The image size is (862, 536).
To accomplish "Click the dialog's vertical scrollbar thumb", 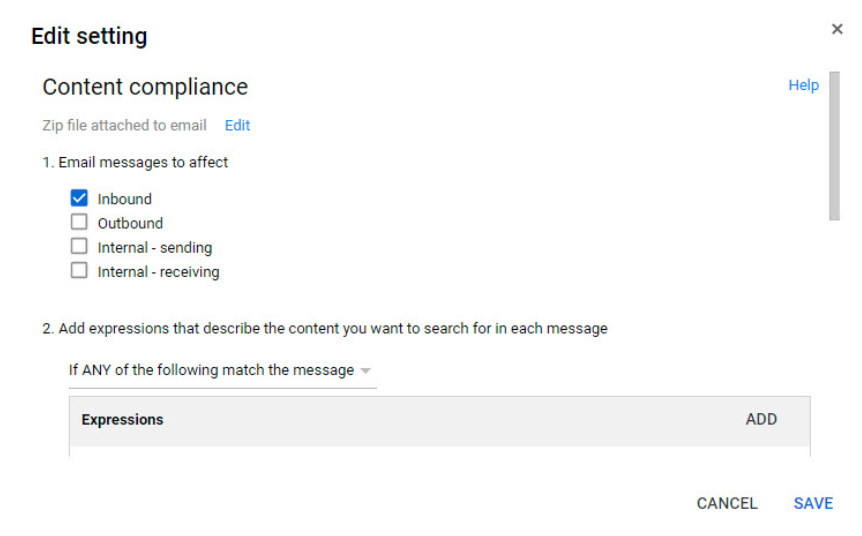I will 835,146.
